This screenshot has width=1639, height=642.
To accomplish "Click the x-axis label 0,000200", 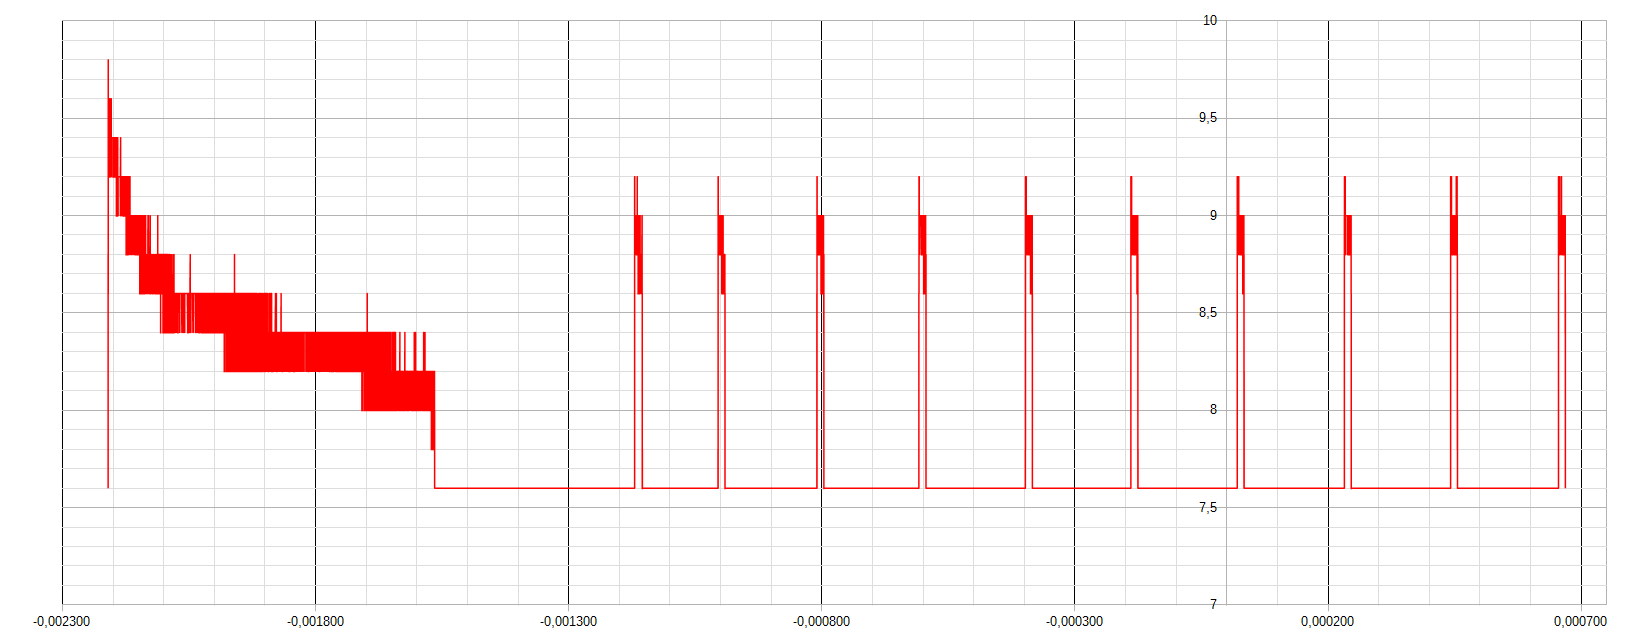I will pos(1327,622).
